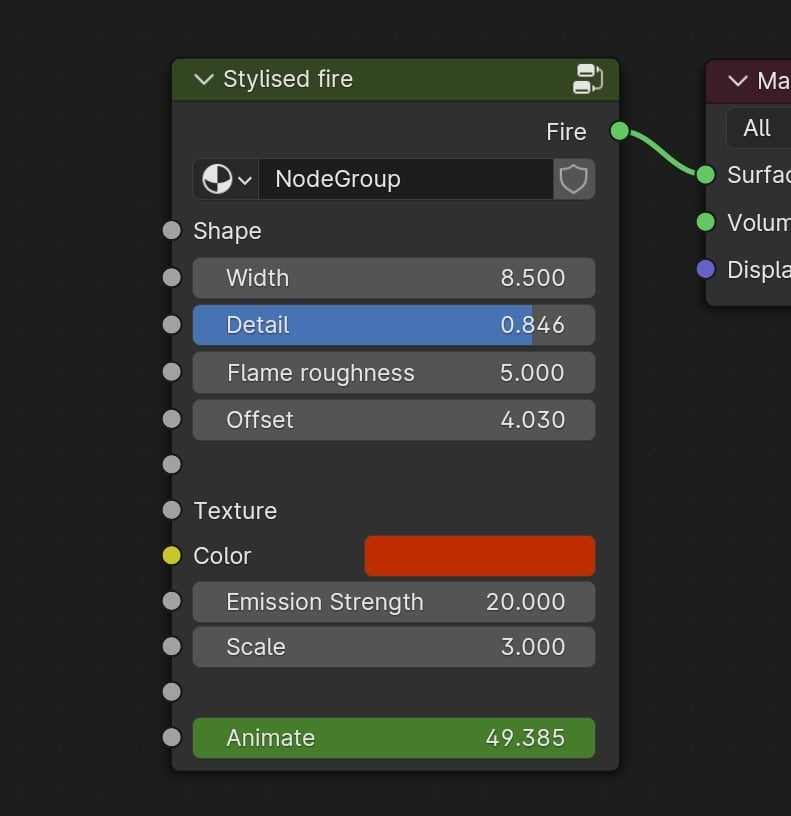Viewport: 791px width, 816px height.
Task: Click the node group edit icon in header
Action: 588,79
